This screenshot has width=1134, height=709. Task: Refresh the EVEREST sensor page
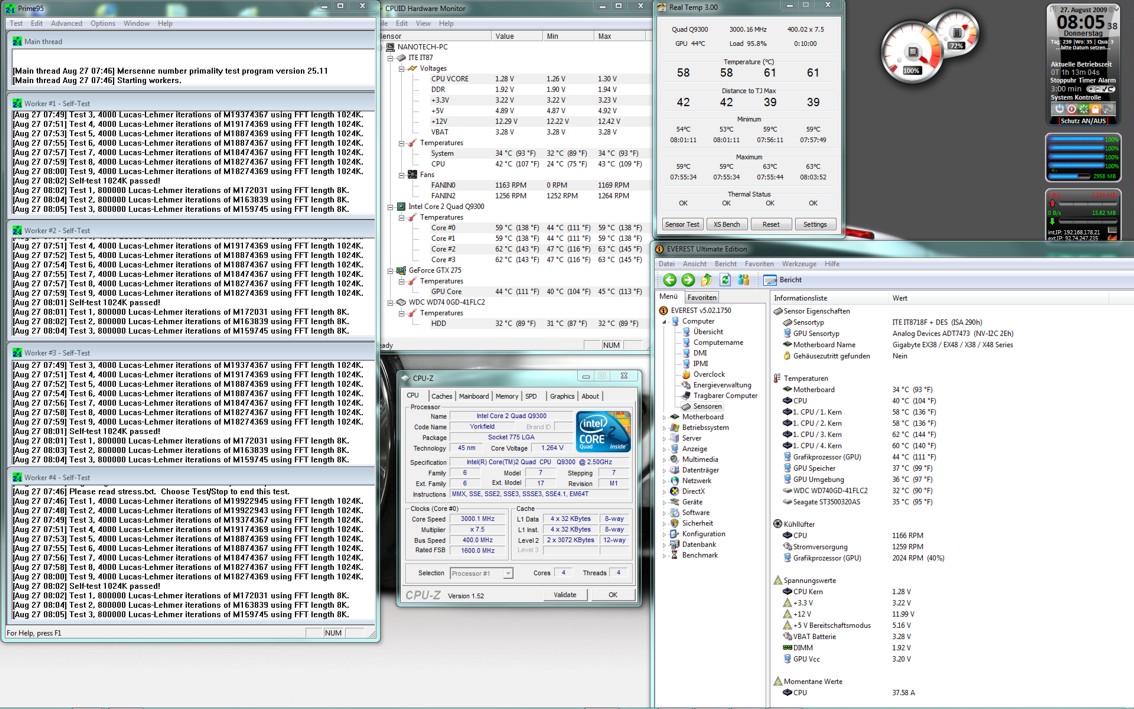pos(725,280)
